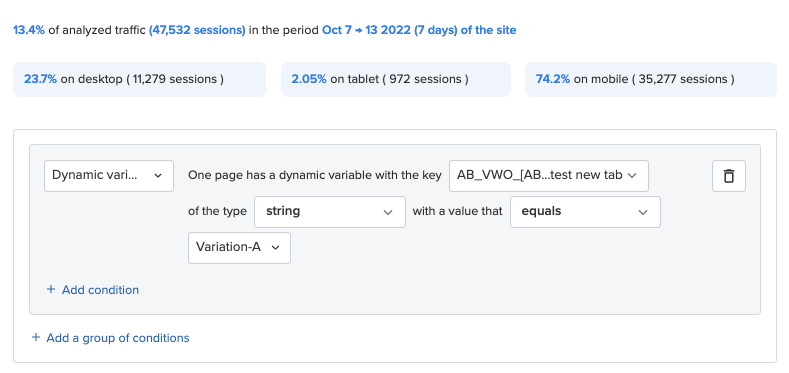Open the equals operator selector
The image size is (789, 373).
(585, 212)
